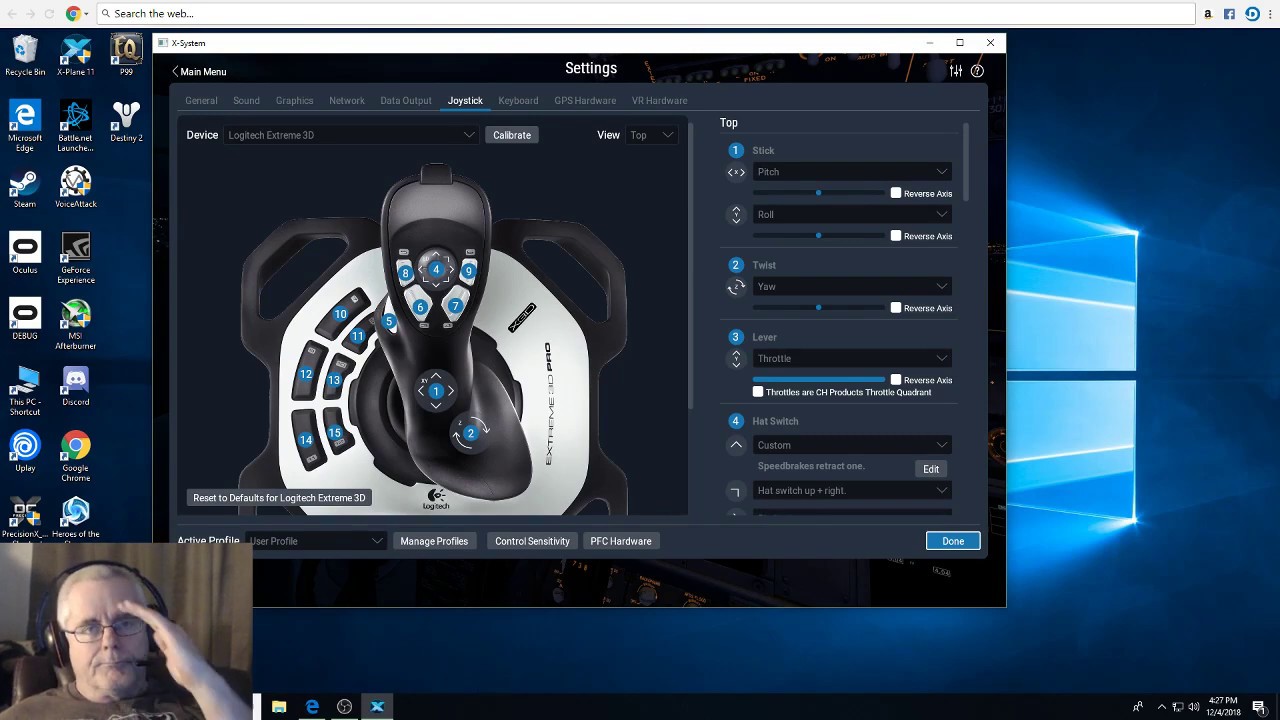Open Edge browser in the taskbar
Image resolution: width=1280 pixels, height=720 pixels.
[x=312, y=707]
